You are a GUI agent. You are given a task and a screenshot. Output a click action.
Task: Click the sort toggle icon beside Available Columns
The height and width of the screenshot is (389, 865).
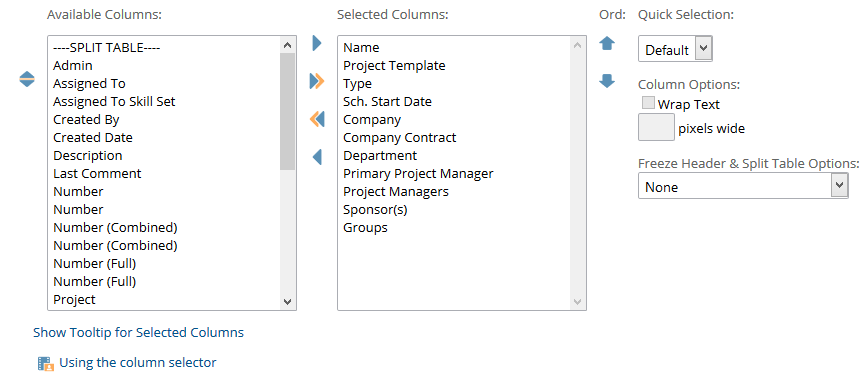point(27,79)
